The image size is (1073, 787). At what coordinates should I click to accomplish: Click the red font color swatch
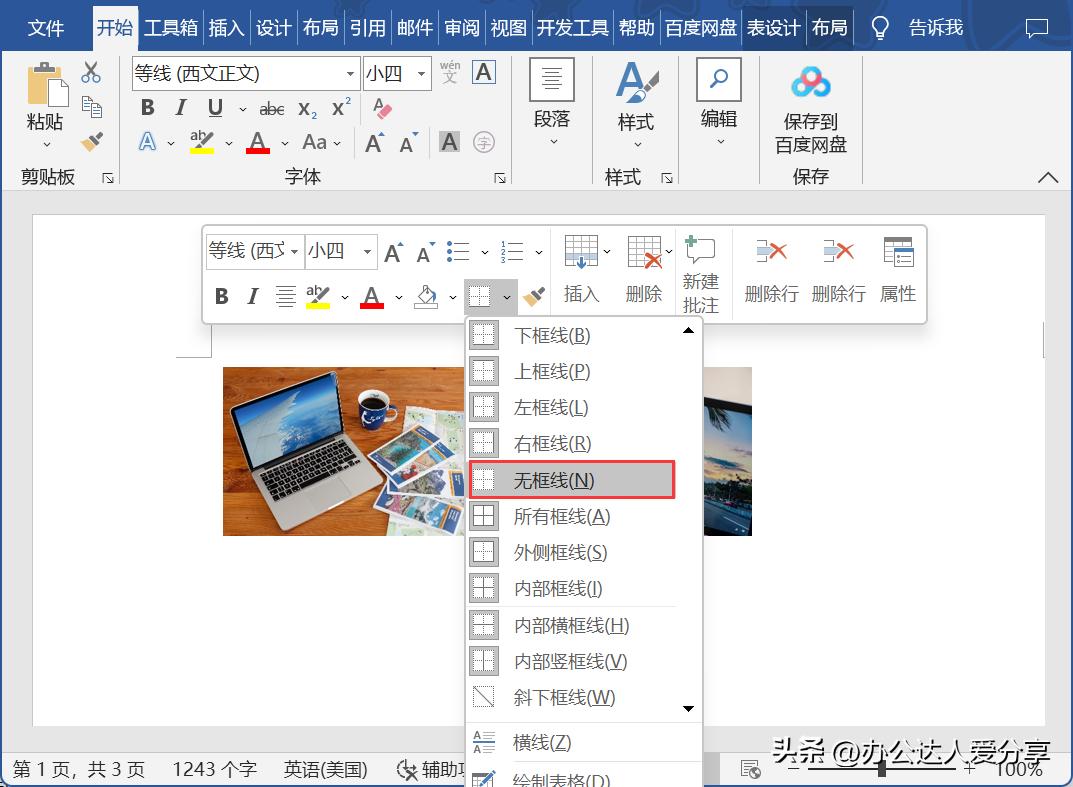[x=257, y=144]
